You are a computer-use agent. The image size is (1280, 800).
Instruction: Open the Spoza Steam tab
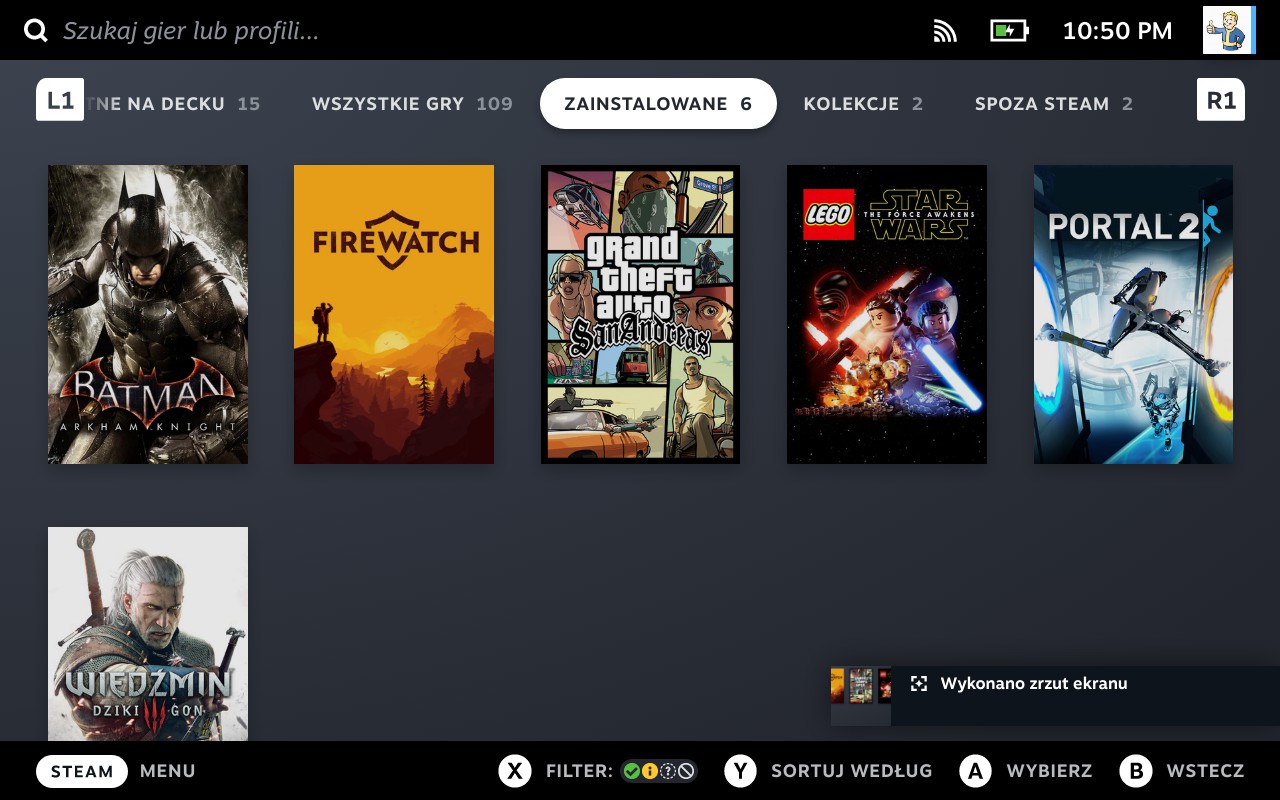pos(1054,104)
